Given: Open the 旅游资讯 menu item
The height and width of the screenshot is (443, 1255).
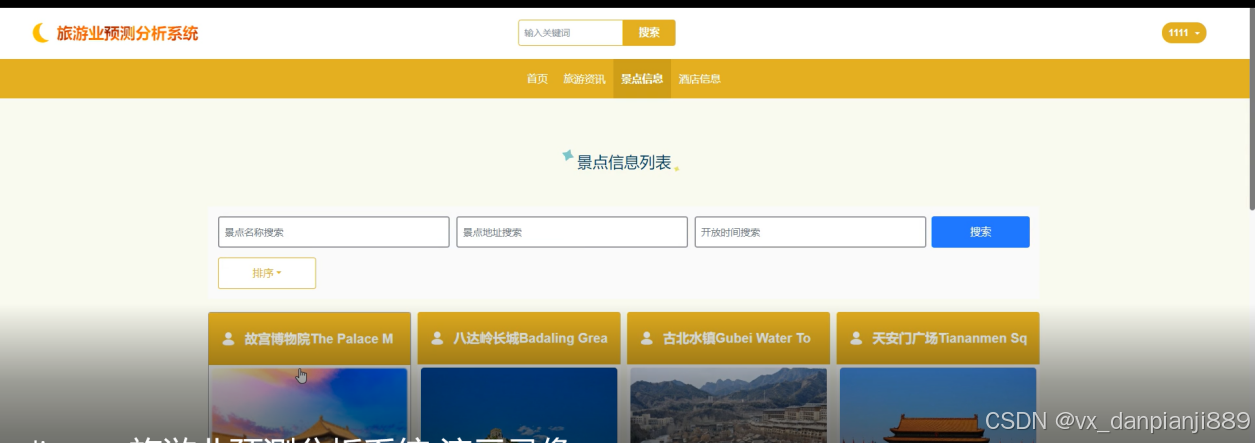Looking at the screenshot, I should [x=584, y=79].
